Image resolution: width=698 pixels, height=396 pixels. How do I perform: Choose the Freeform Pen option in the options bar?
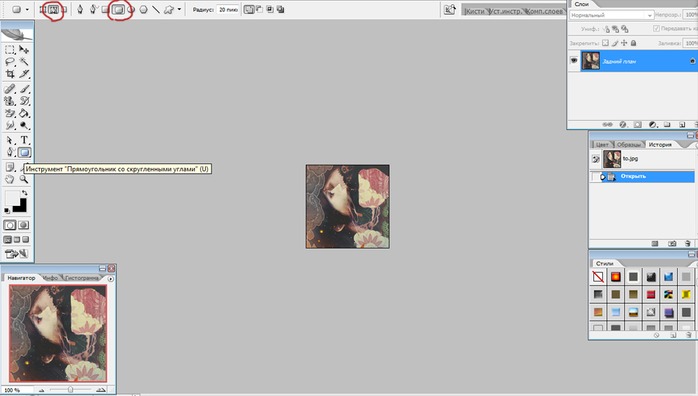coord(93,9)
